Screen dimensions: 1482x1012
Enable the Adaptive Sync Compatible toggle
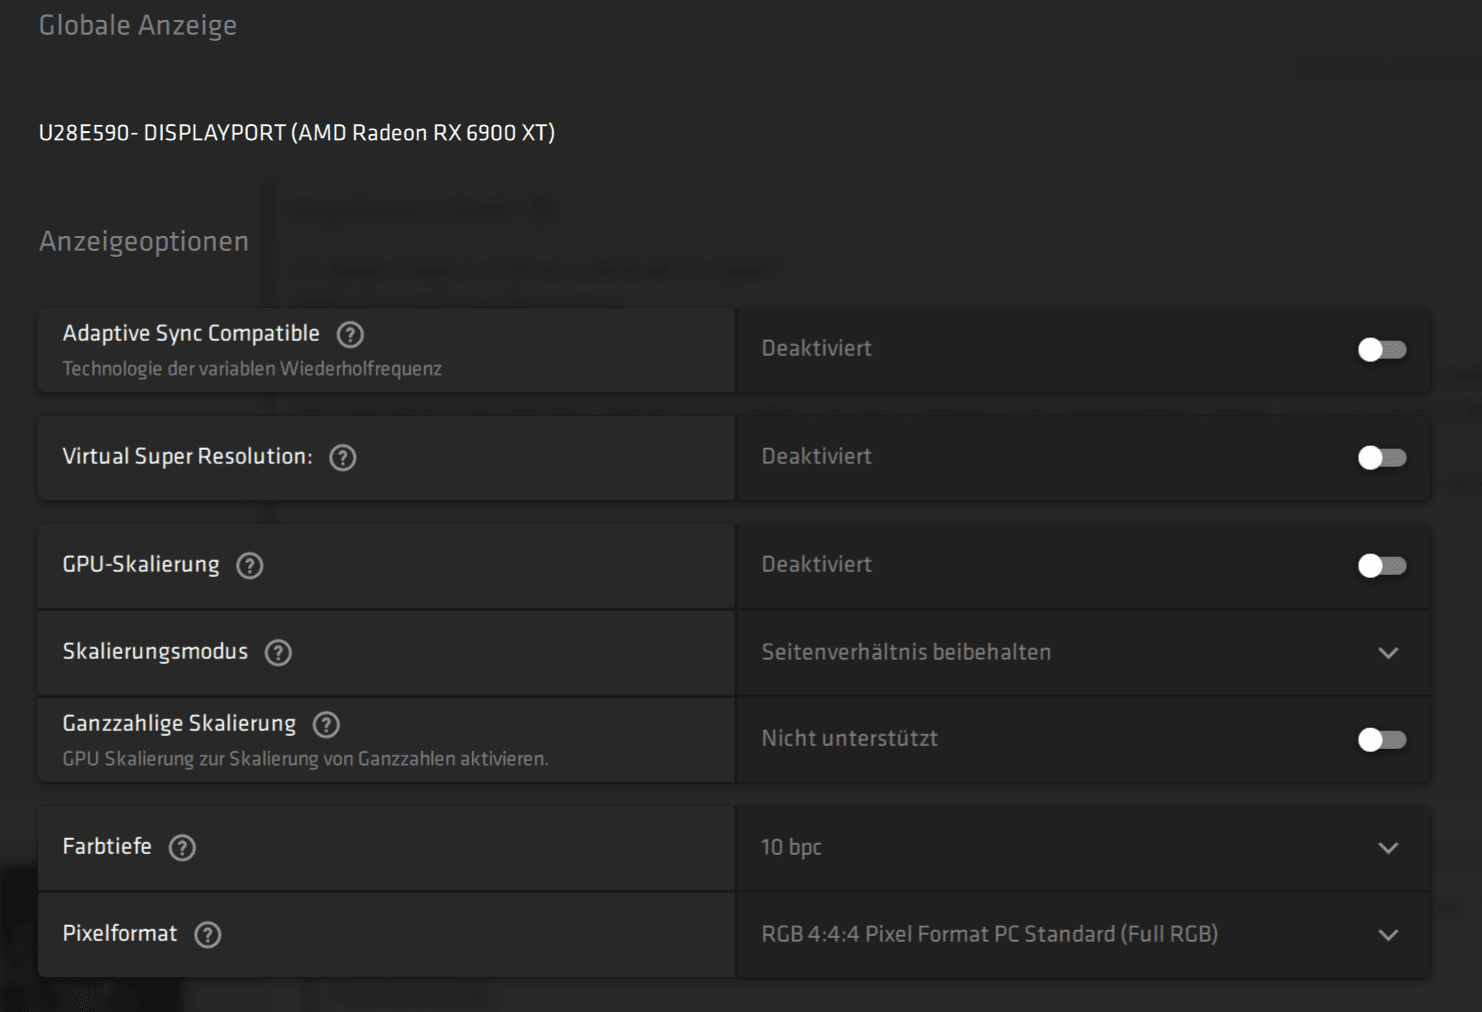[1382, 350]
